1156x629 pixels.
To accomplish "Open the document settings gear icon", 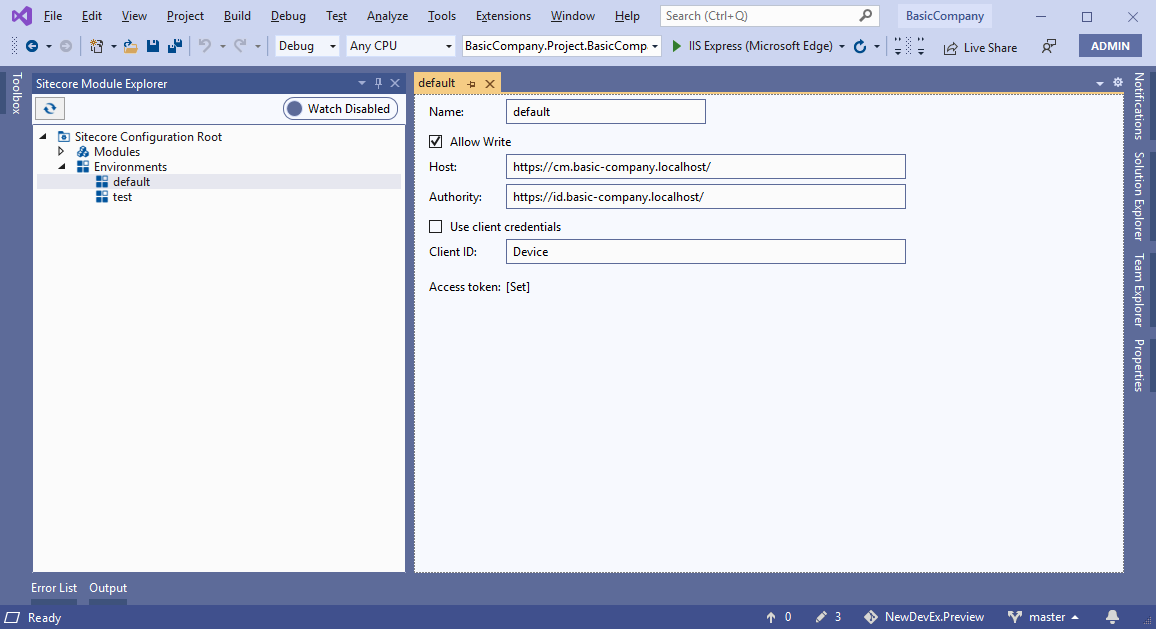I will 1118,83.
